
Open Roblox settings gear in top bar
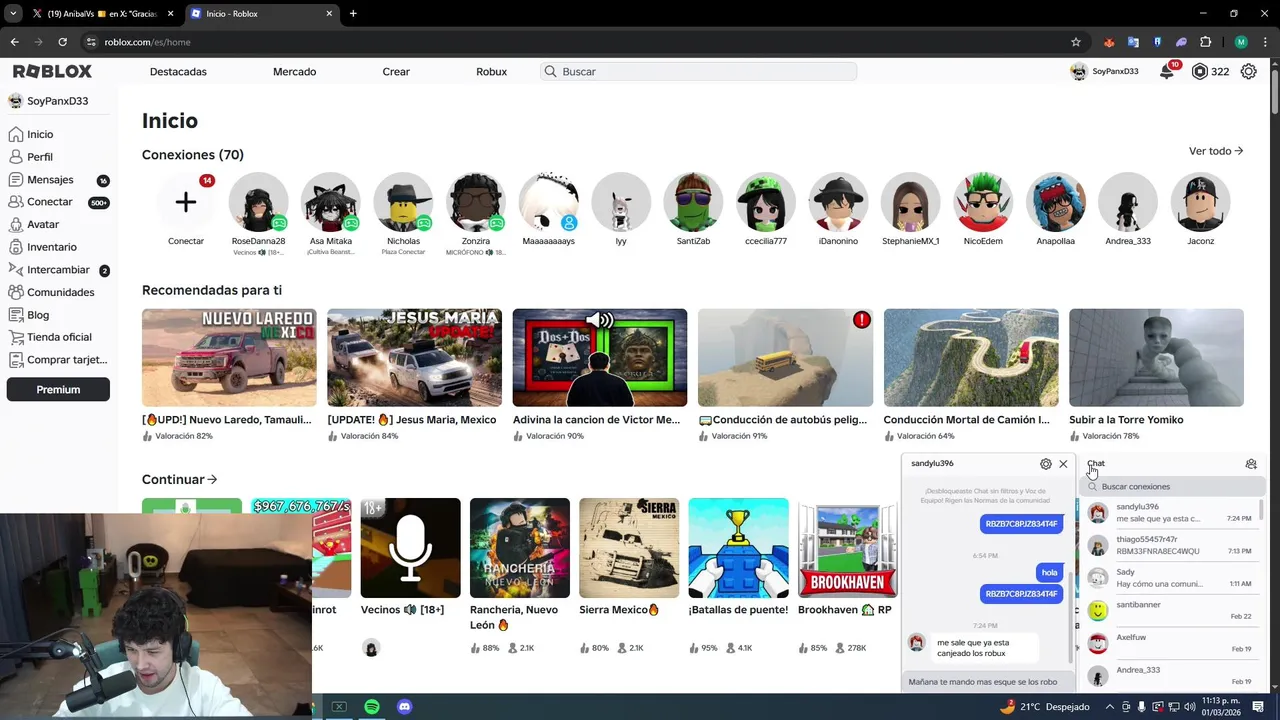[x=1248, y=72]
